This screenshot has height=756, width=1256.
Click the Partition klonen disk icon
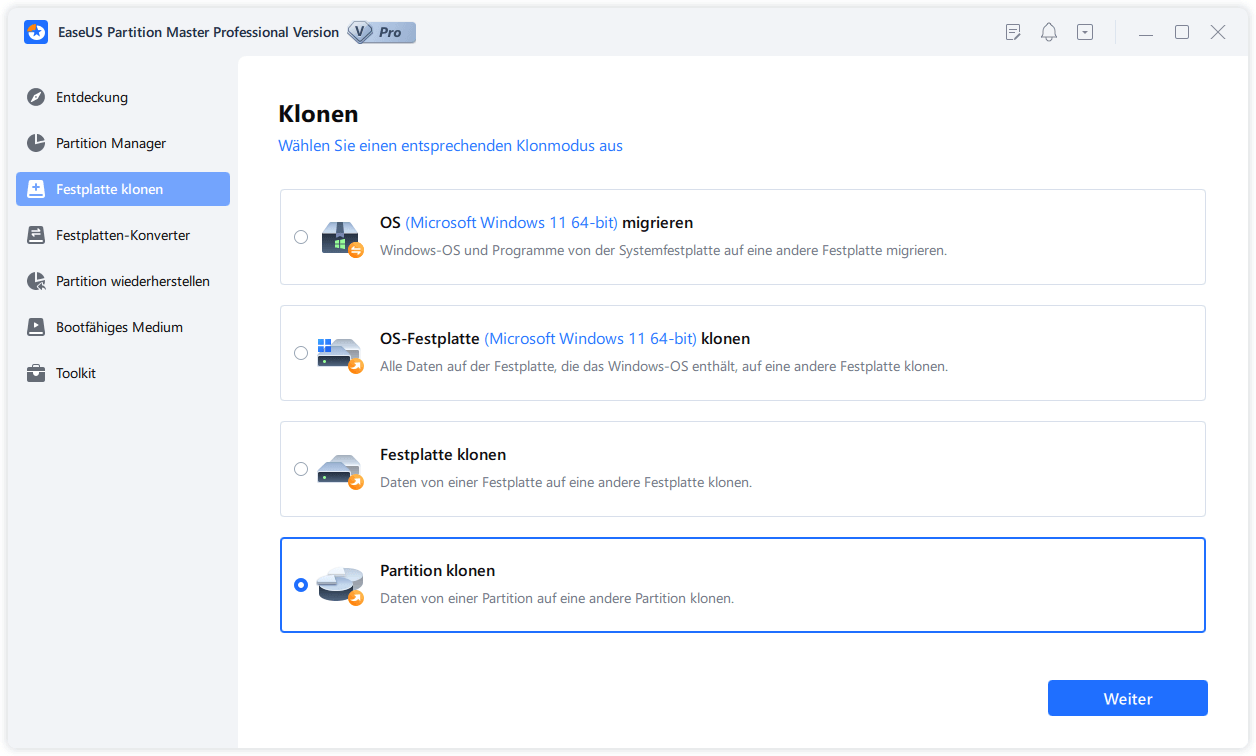point(341,586)
